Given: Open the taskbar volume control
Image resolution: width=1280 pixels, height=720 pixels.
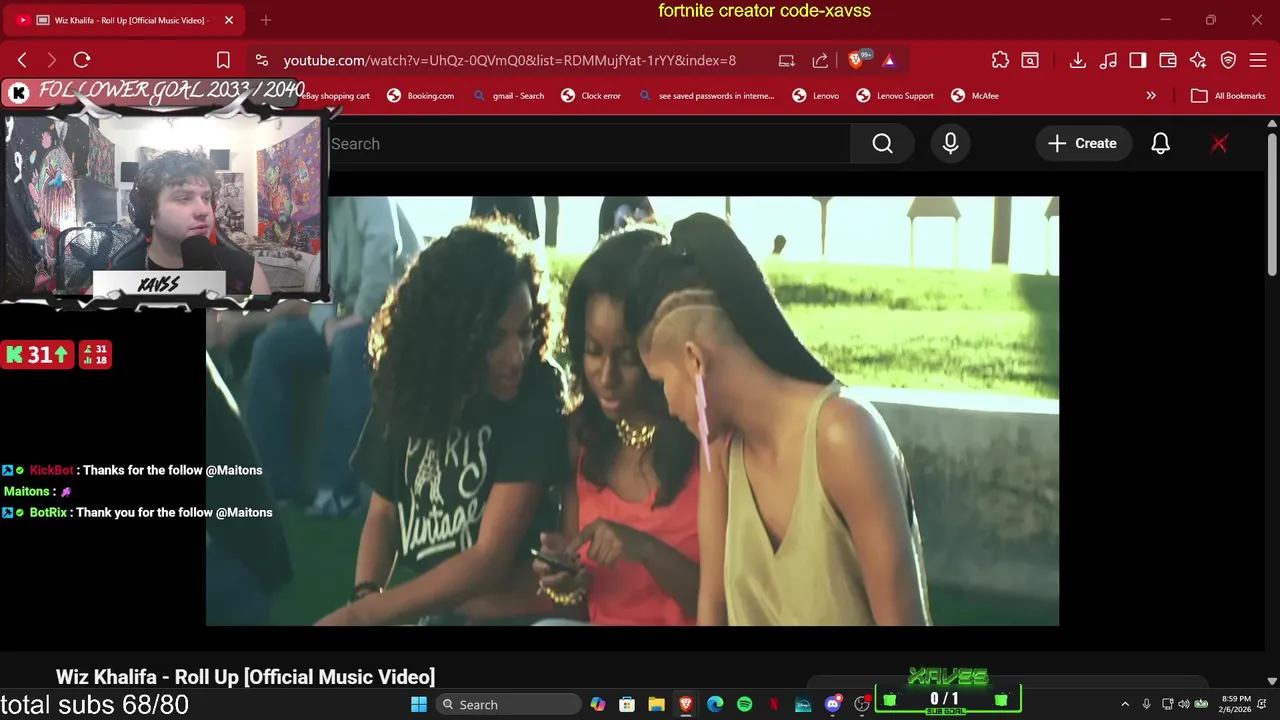Looking at the screenshot, I should click(1184, 705).
